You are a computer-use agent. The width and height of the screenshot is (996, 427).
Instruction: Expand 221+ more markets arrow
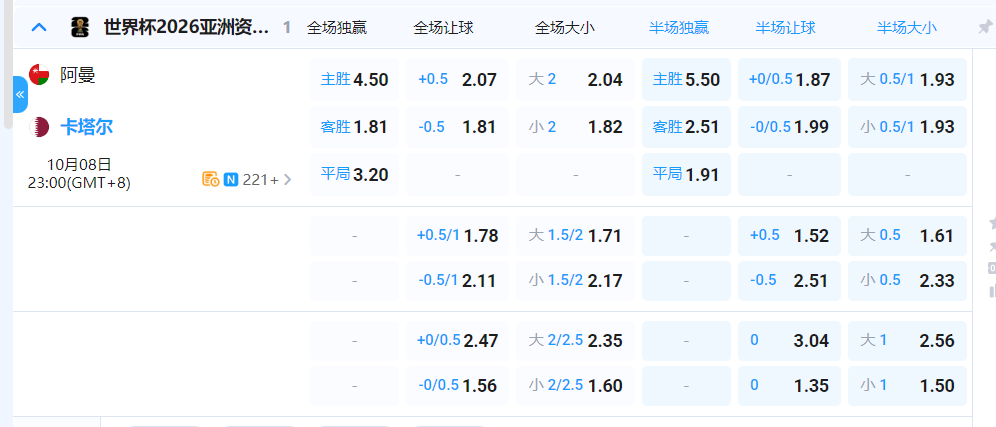coord(288,180)
